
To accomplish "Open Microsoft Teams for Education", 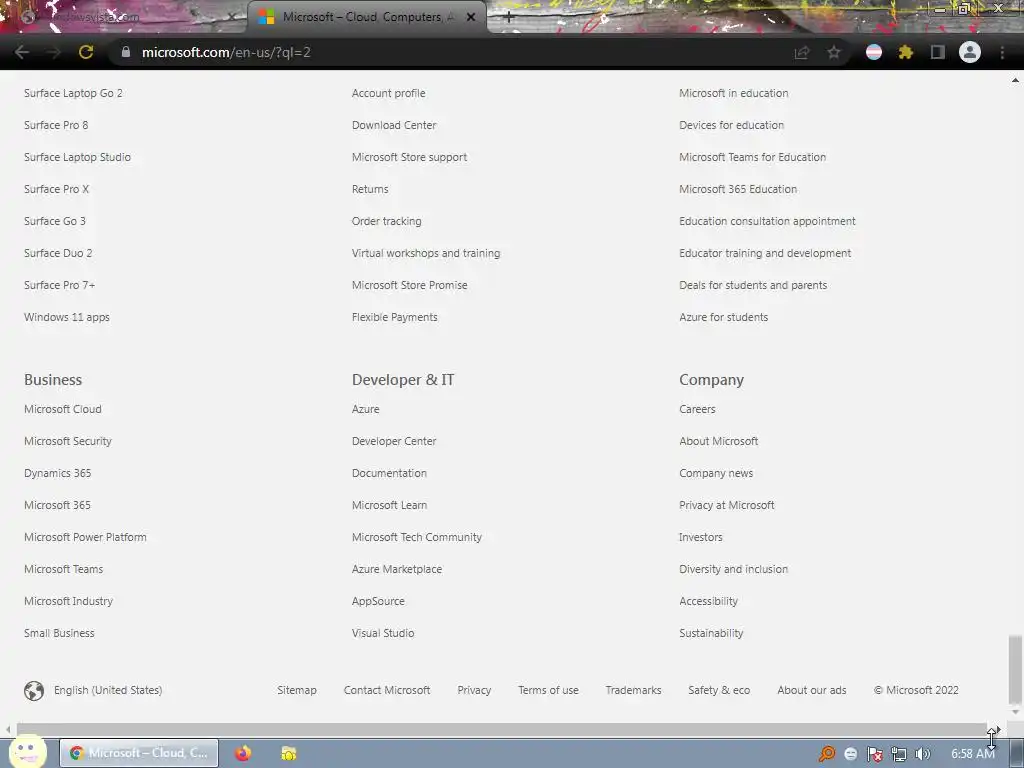I will click(752, 157).
